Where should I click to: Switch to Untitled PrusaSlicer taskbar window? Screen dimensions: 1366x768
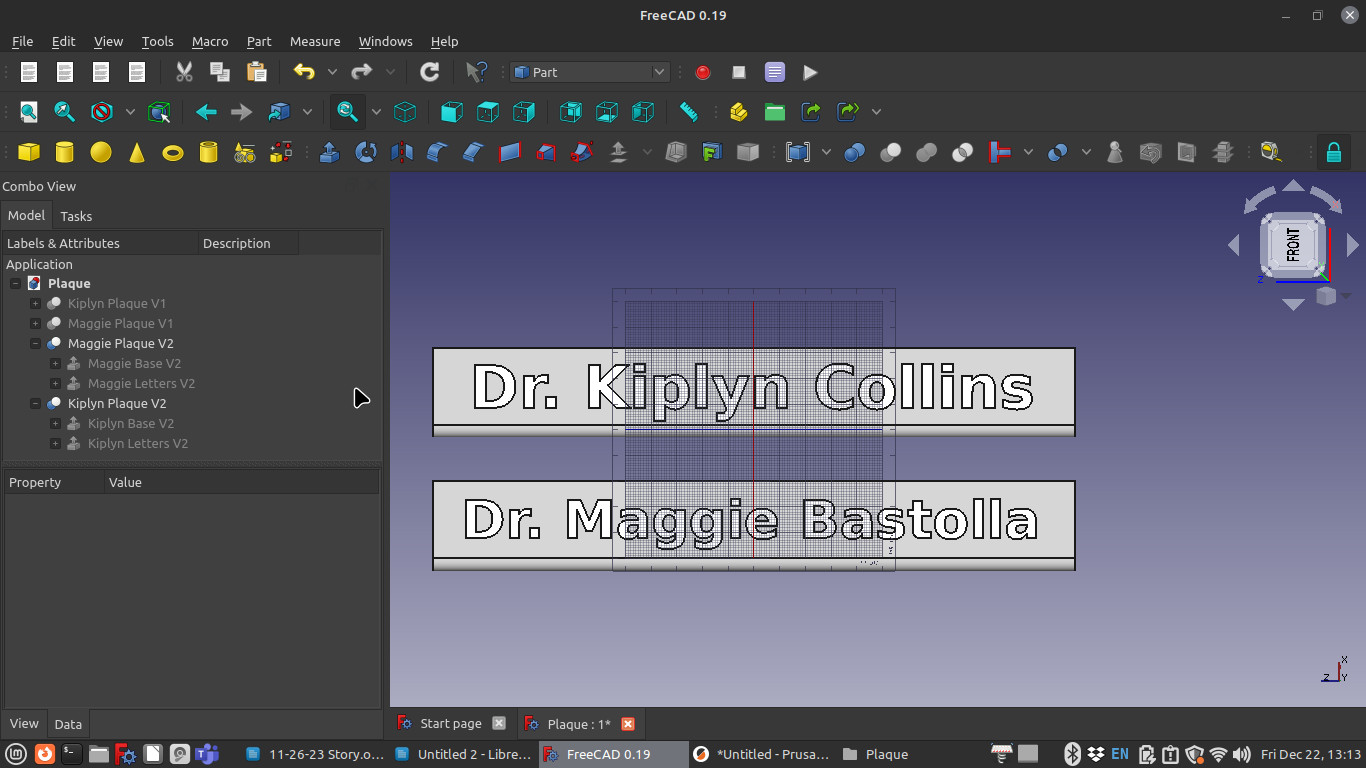pyautogui.click(x=762, y=754)
